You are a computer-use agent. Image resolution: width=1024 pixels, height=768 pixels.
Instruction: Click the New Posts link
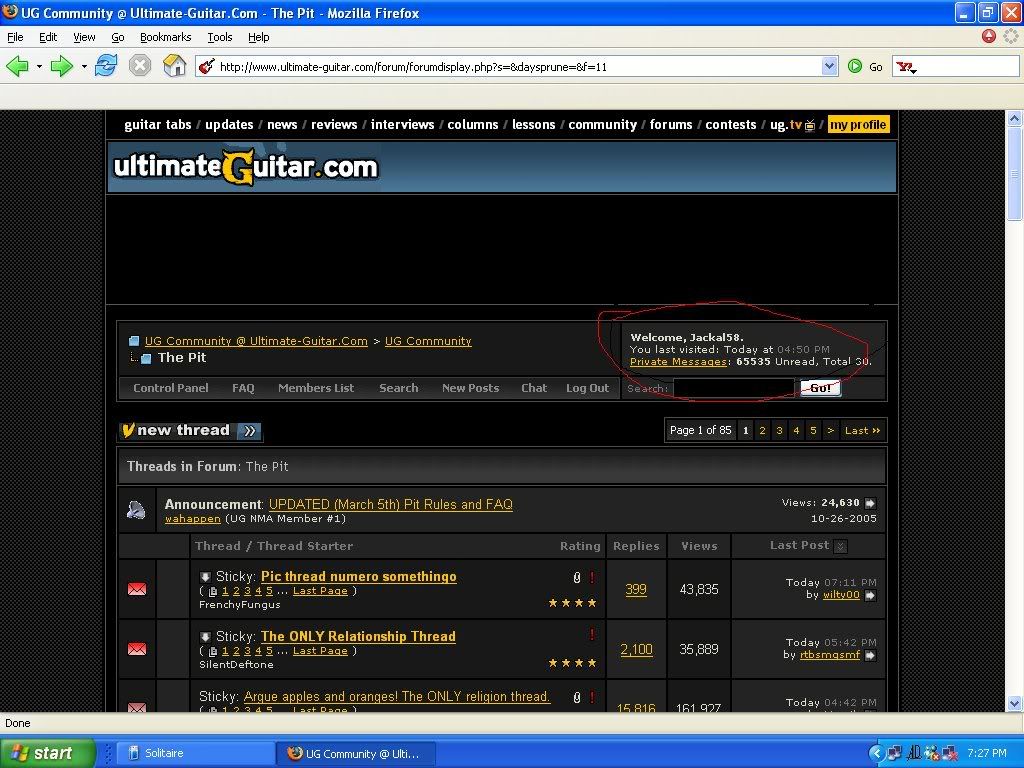click(x=470, y=388)
